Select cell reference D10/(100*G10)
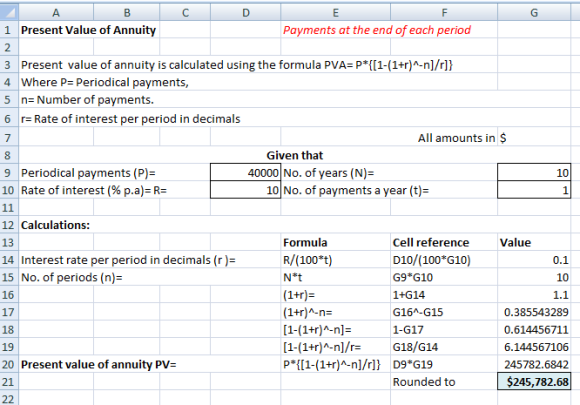 (431, 260)
